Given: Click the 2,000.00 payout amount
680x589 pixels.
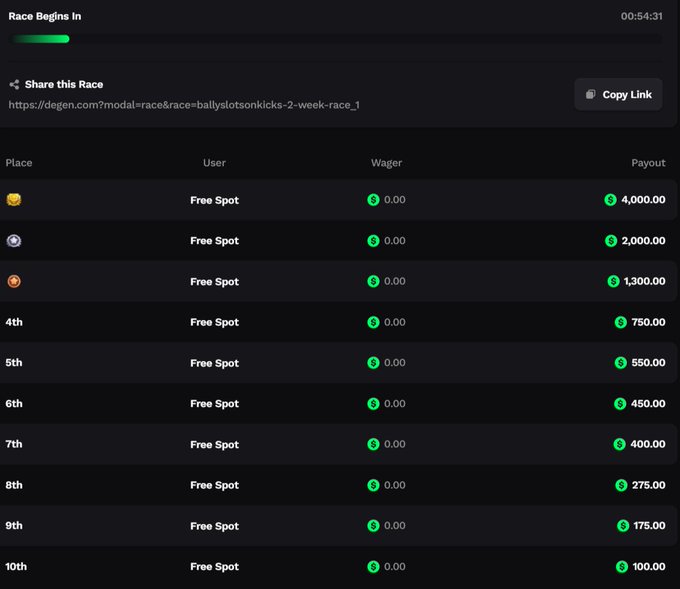Looking at the screenshot, I should click(643, 240).
